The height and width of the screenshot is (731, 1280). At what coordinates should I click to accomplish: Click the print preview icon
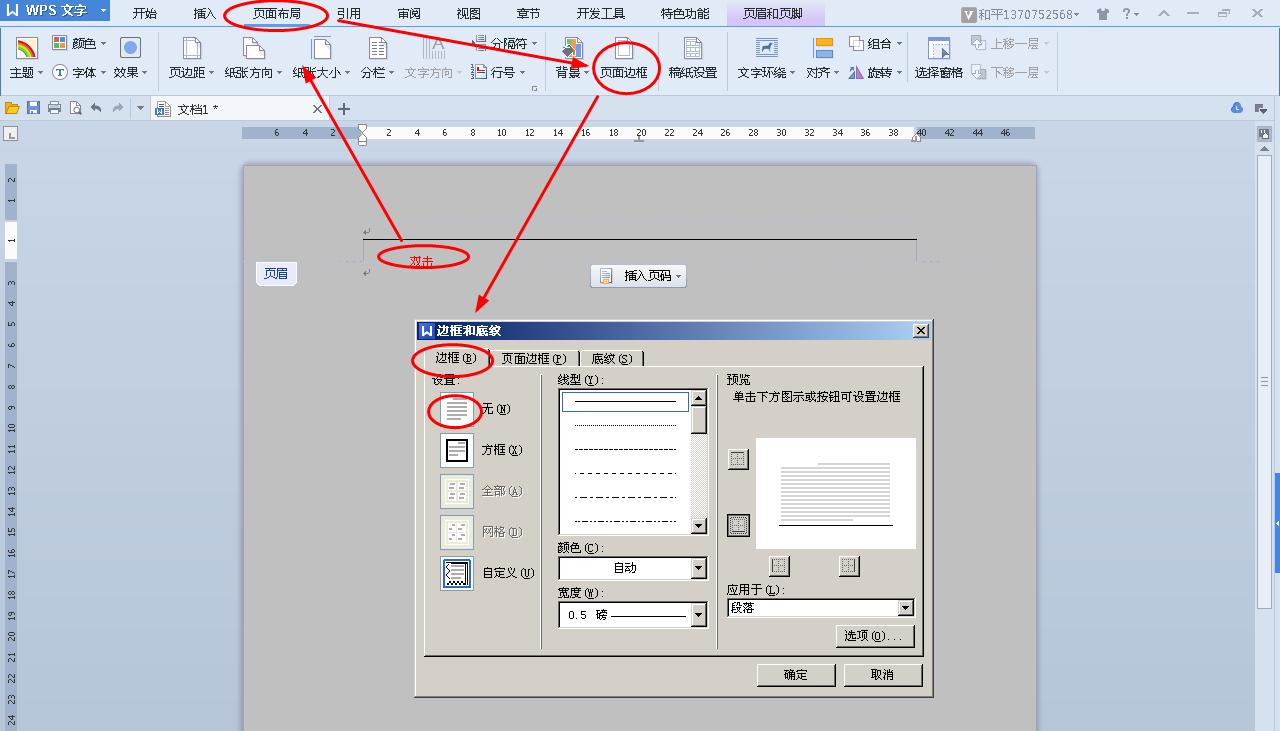pyautogui.click(x=75, y=108)
